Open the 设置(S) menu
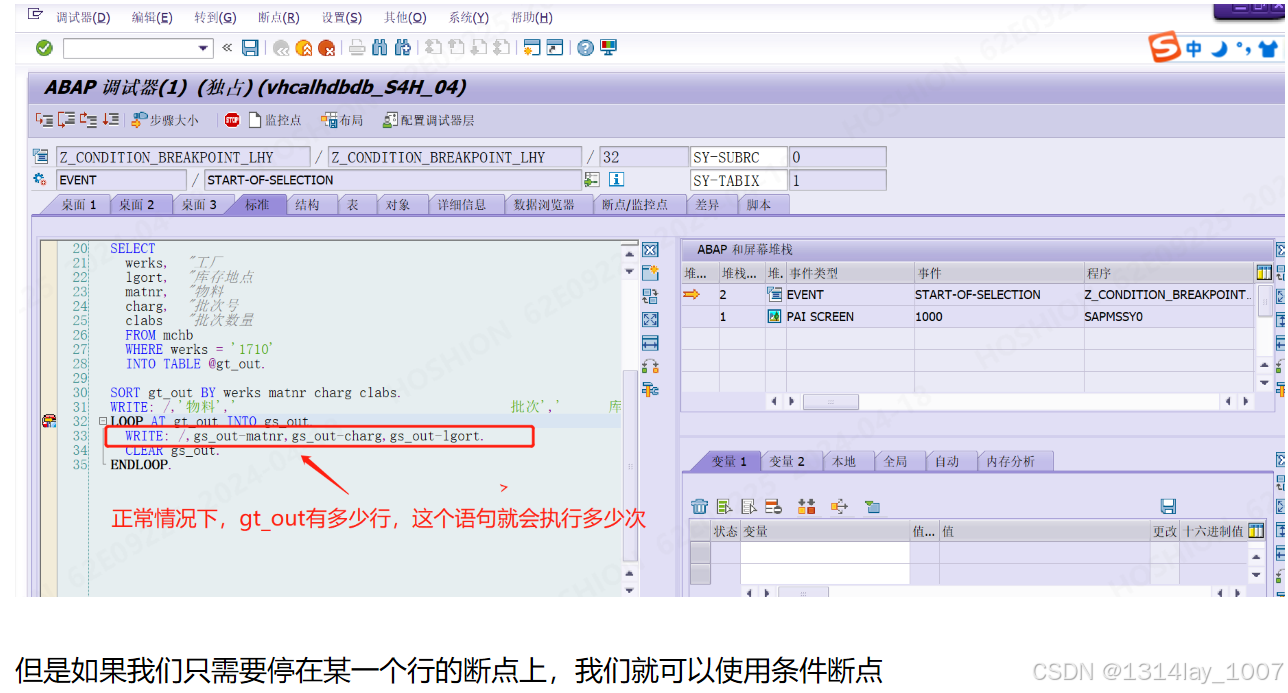 342,18
